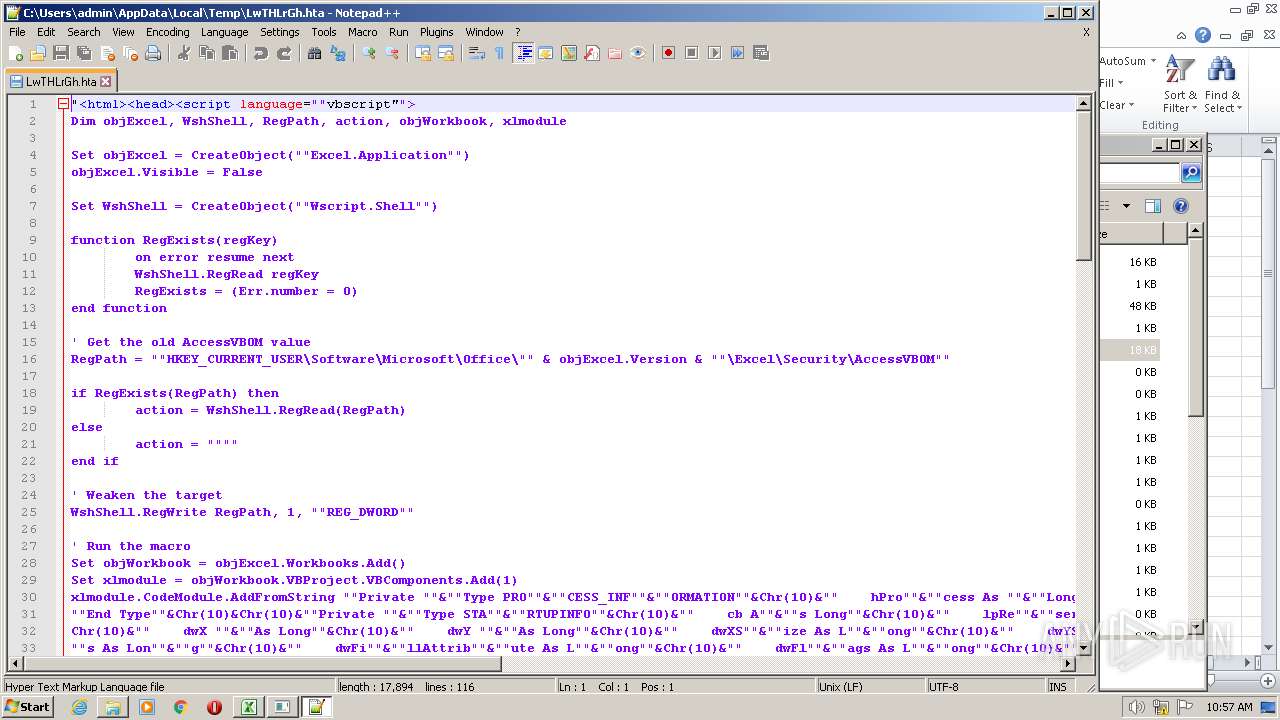Open Chrome from the taskbar
The image size is (1280, 720).
click(x=180, y=707)
